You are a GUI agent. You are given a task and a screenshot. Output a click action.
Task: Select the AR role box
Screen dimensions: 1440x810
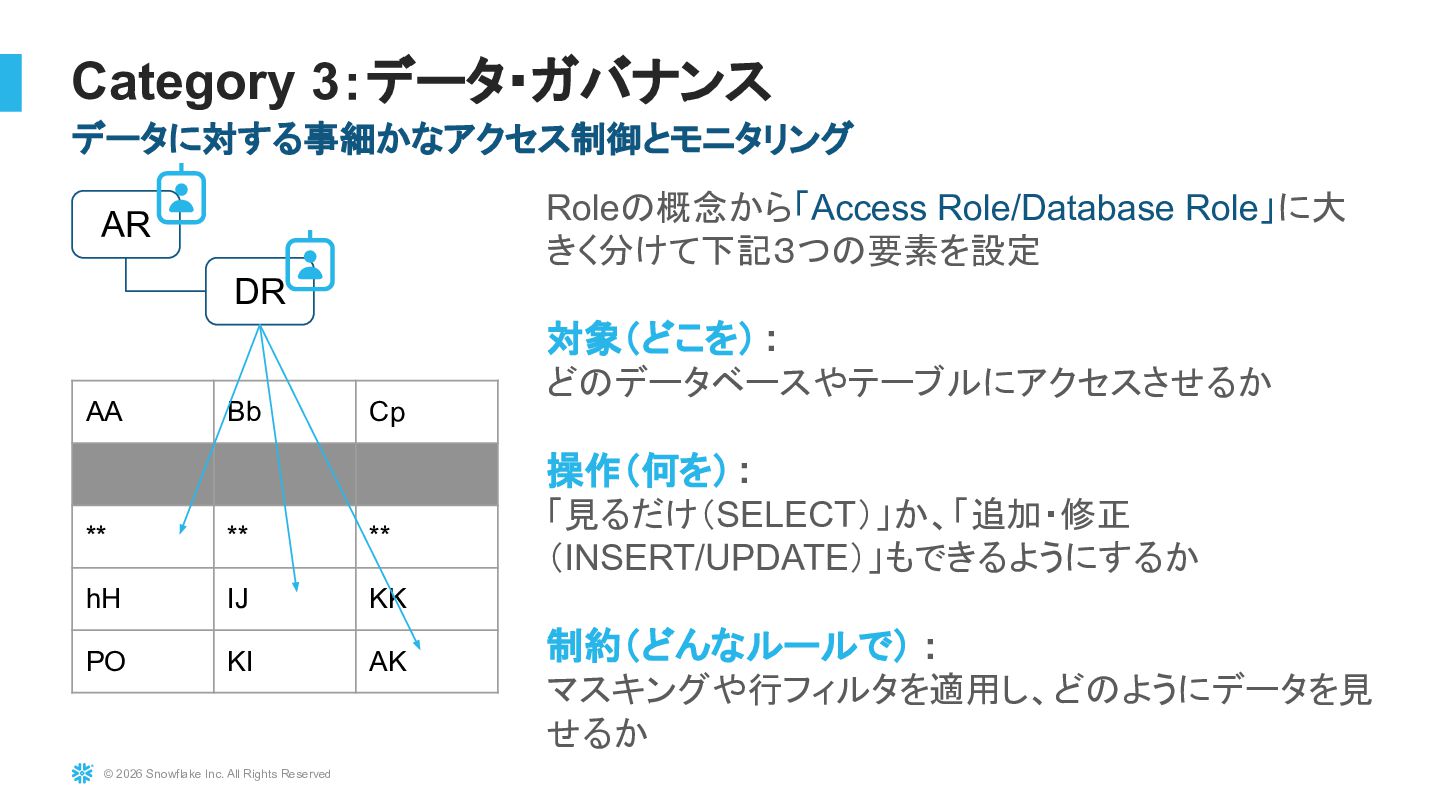[126, 224]
